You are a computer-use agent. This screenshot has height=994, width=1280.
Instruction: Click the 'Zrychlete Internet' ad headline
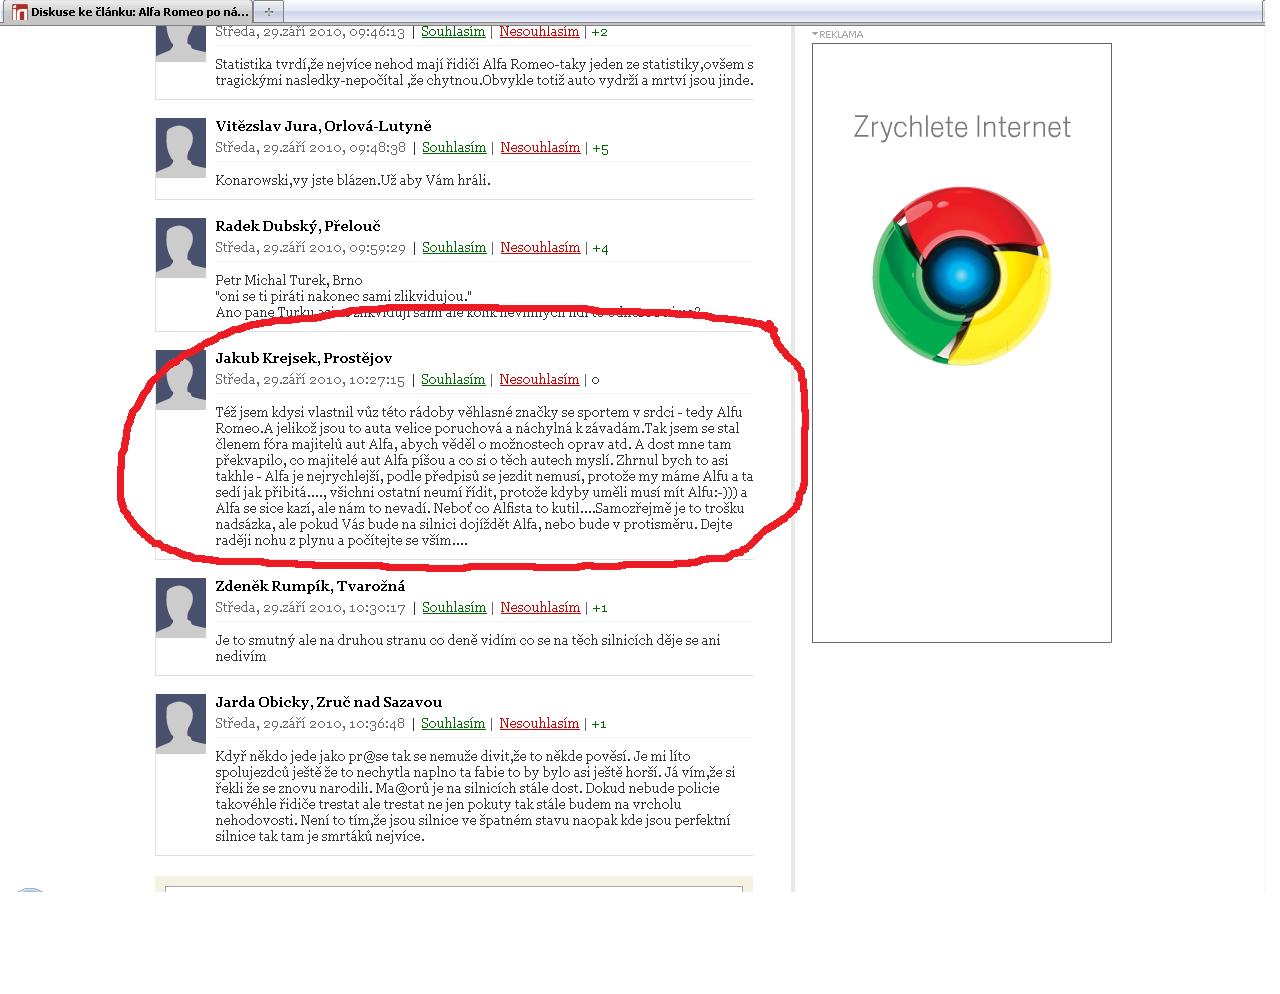coord(961,127)
